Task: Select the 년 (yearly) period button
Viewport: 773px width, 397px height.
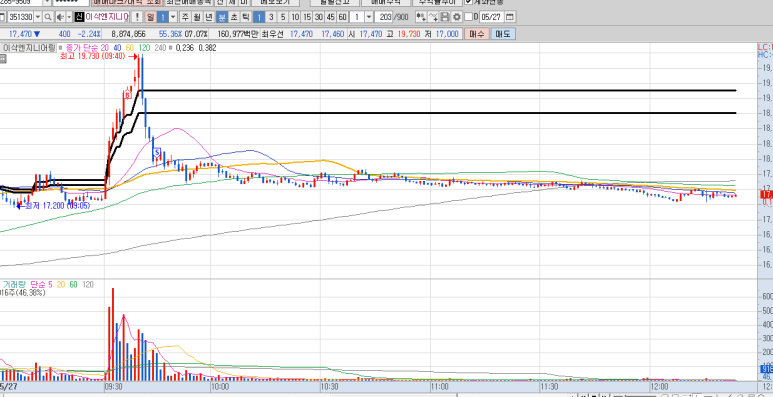Action: click(x=209, y=17)
